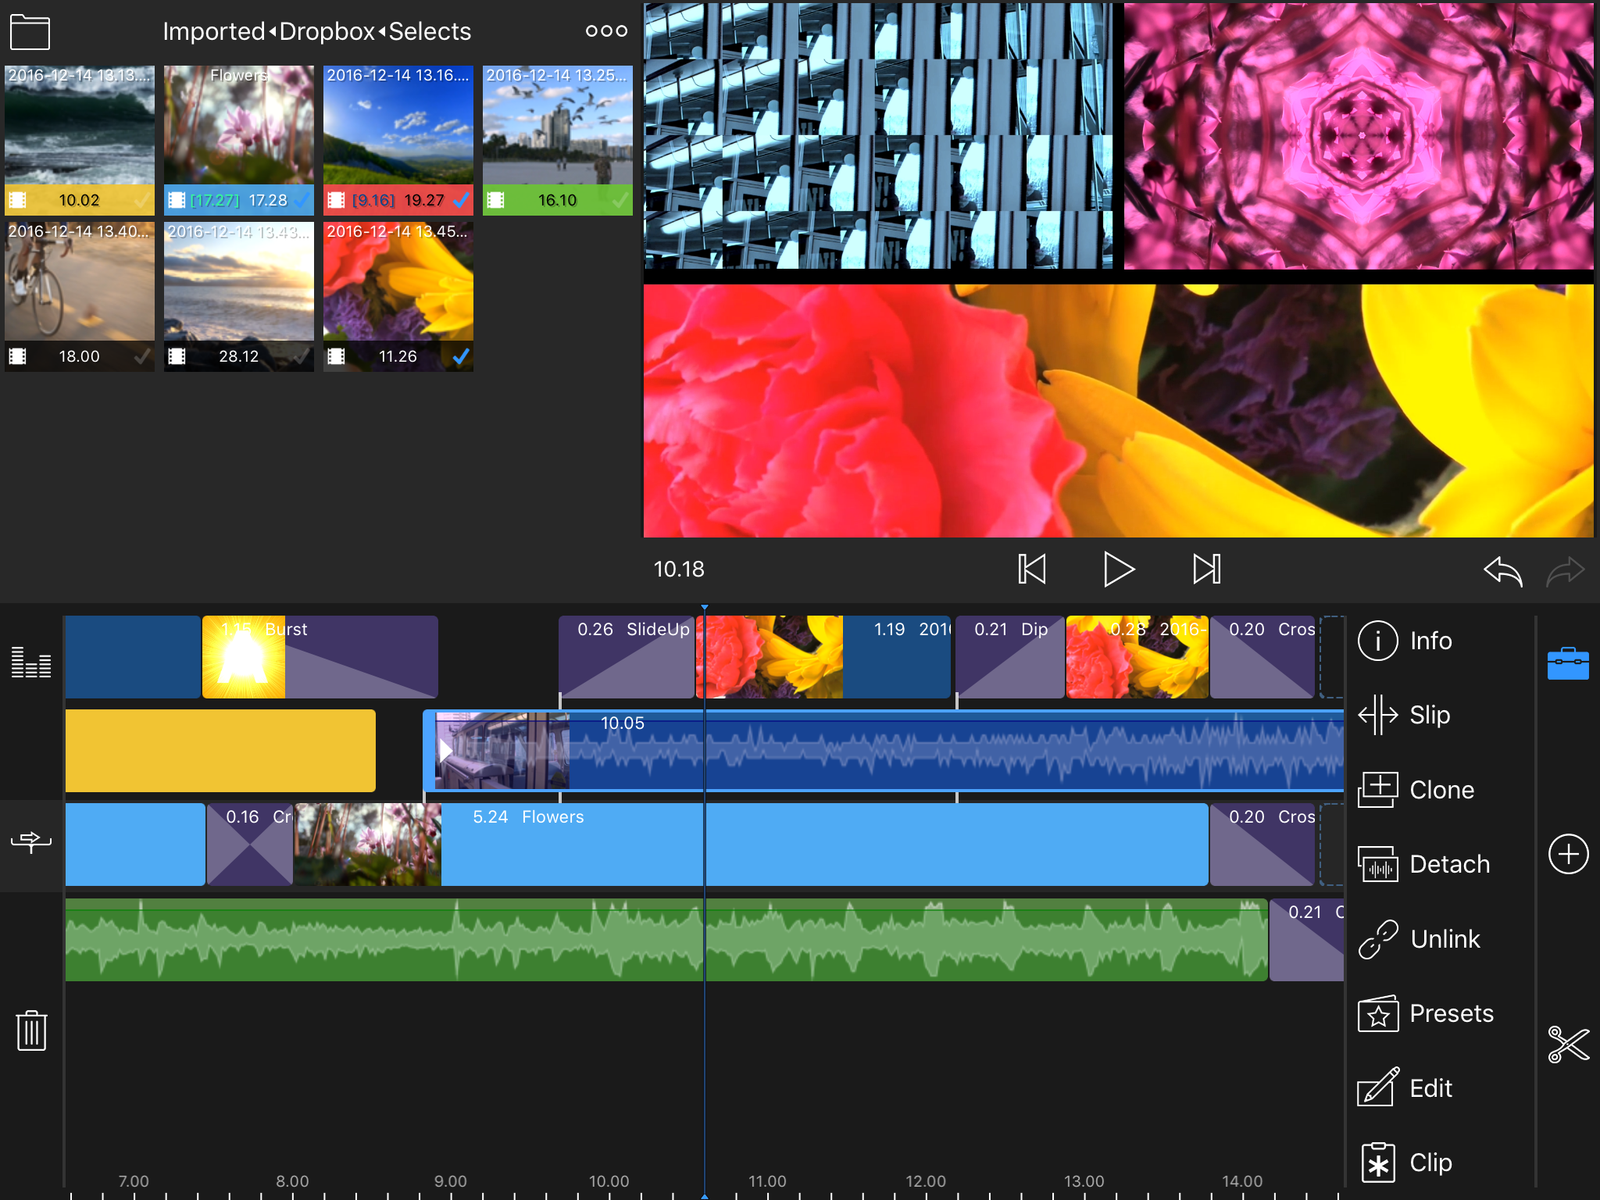Select the seagulls clip 16.10
The width and height of the screenshot is (1600, 1200).
point(558,140)
